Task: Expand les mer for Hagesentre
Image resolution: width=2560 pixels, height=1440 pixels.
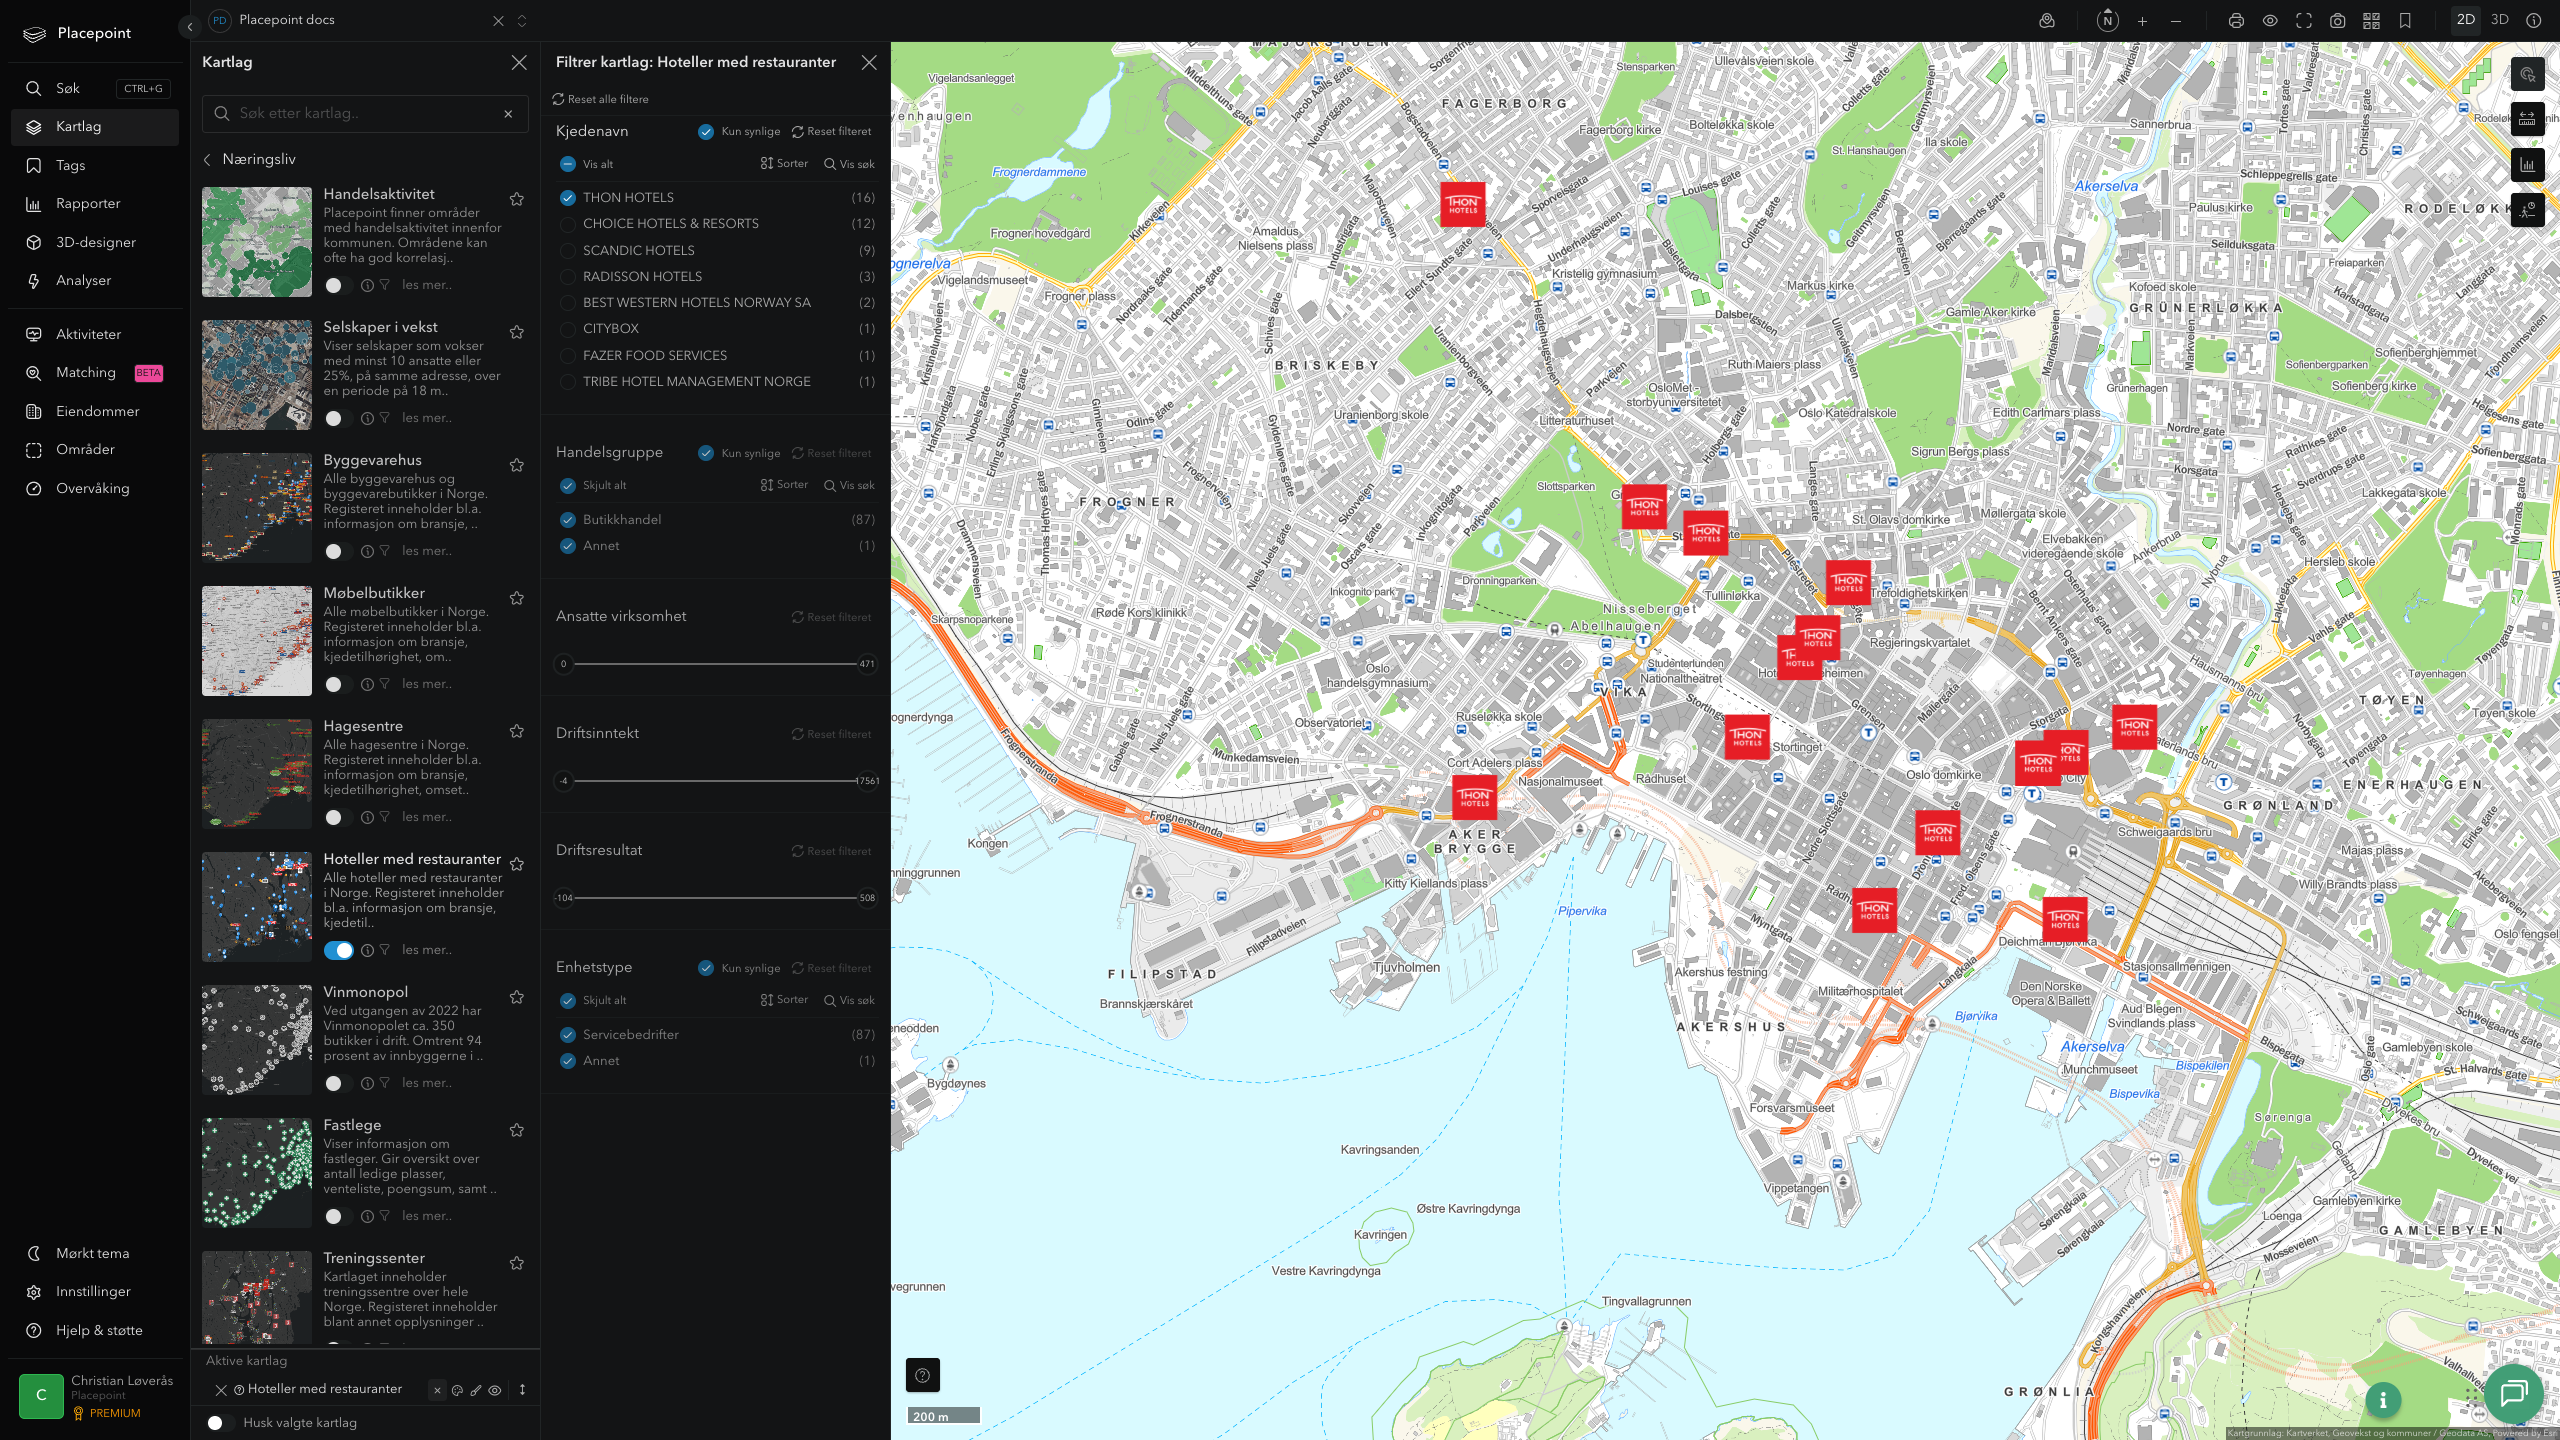Action: (x=427, y=817)
